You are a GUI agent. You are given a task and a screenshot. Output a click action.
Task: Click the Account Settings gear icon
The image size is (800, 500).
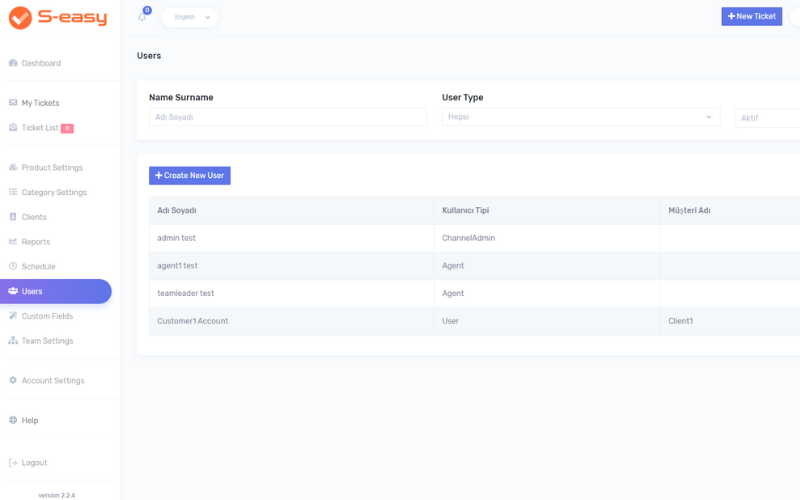coord(13,380)
